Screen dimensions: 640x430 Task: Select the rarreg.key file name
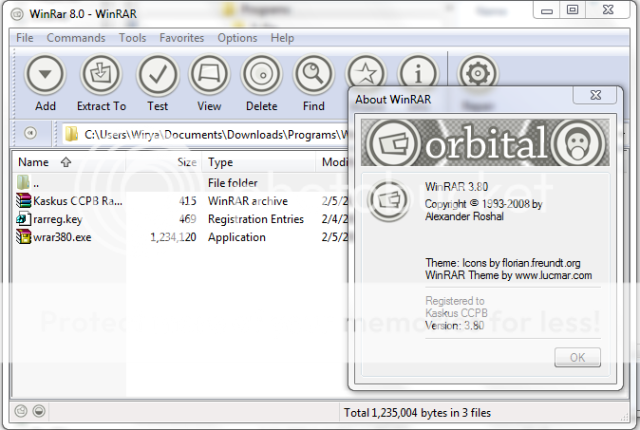(58, 219)
